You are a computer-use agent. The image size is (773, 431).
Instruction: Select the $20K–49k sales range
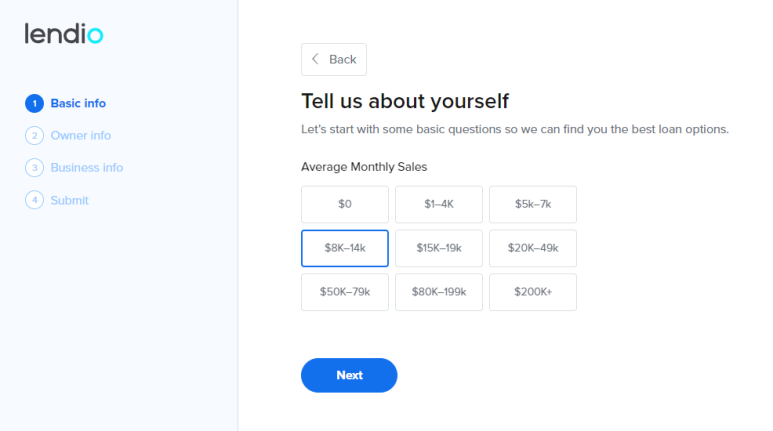tap(533, 248)
